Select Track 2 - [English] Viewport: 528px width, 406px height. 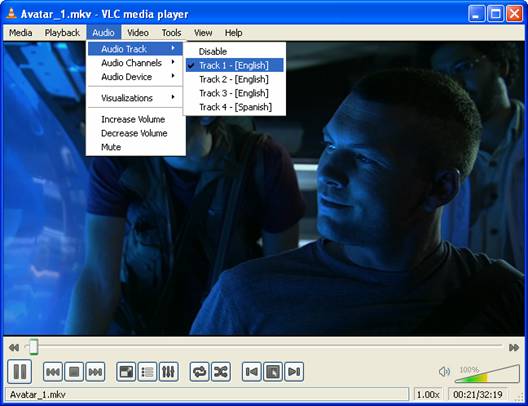235,79
